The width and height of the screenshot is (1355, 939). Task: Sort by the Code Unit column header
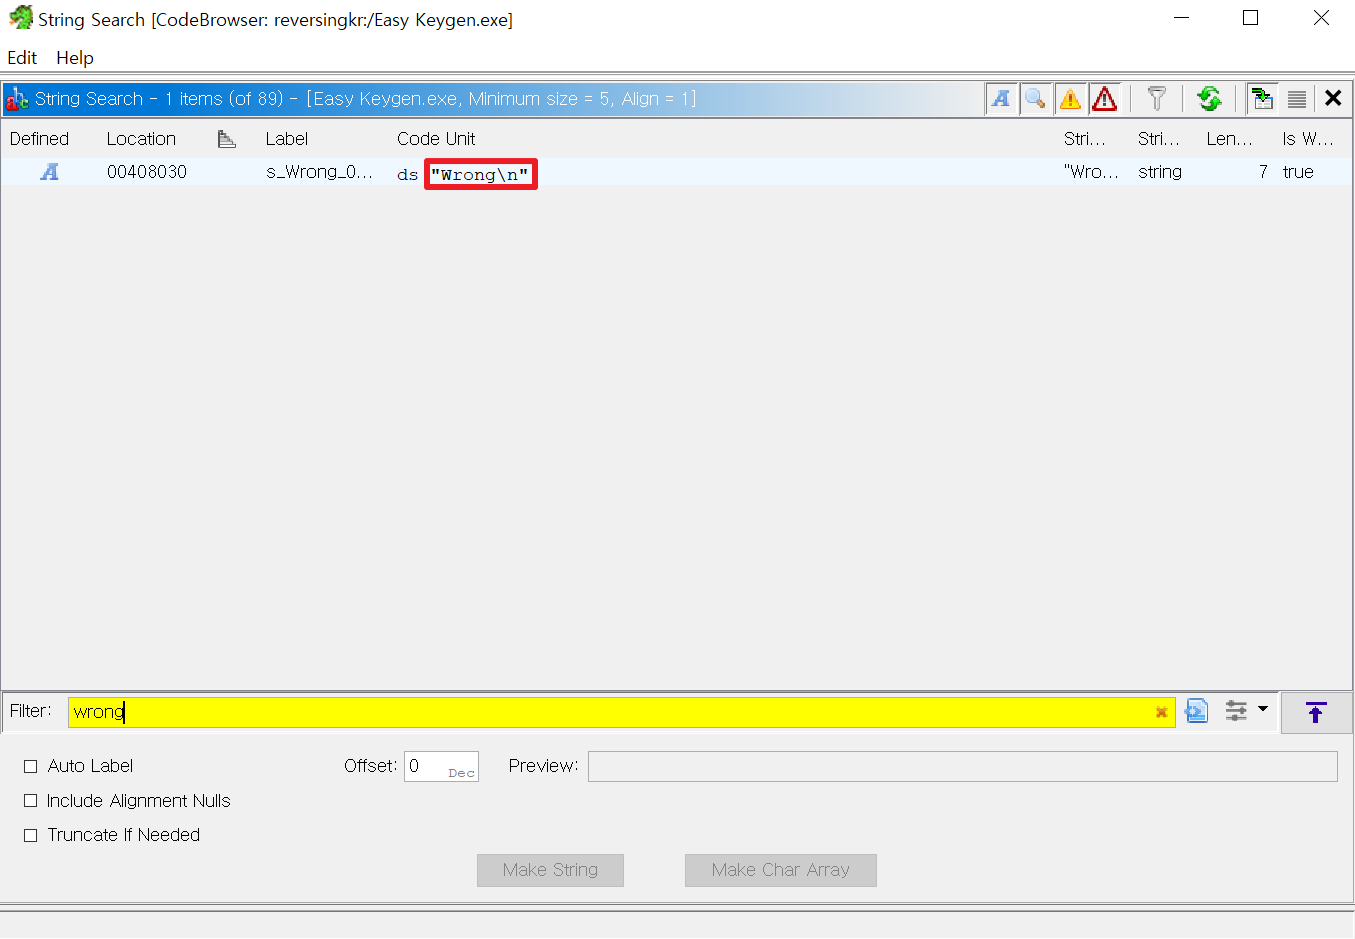point(436,139)
